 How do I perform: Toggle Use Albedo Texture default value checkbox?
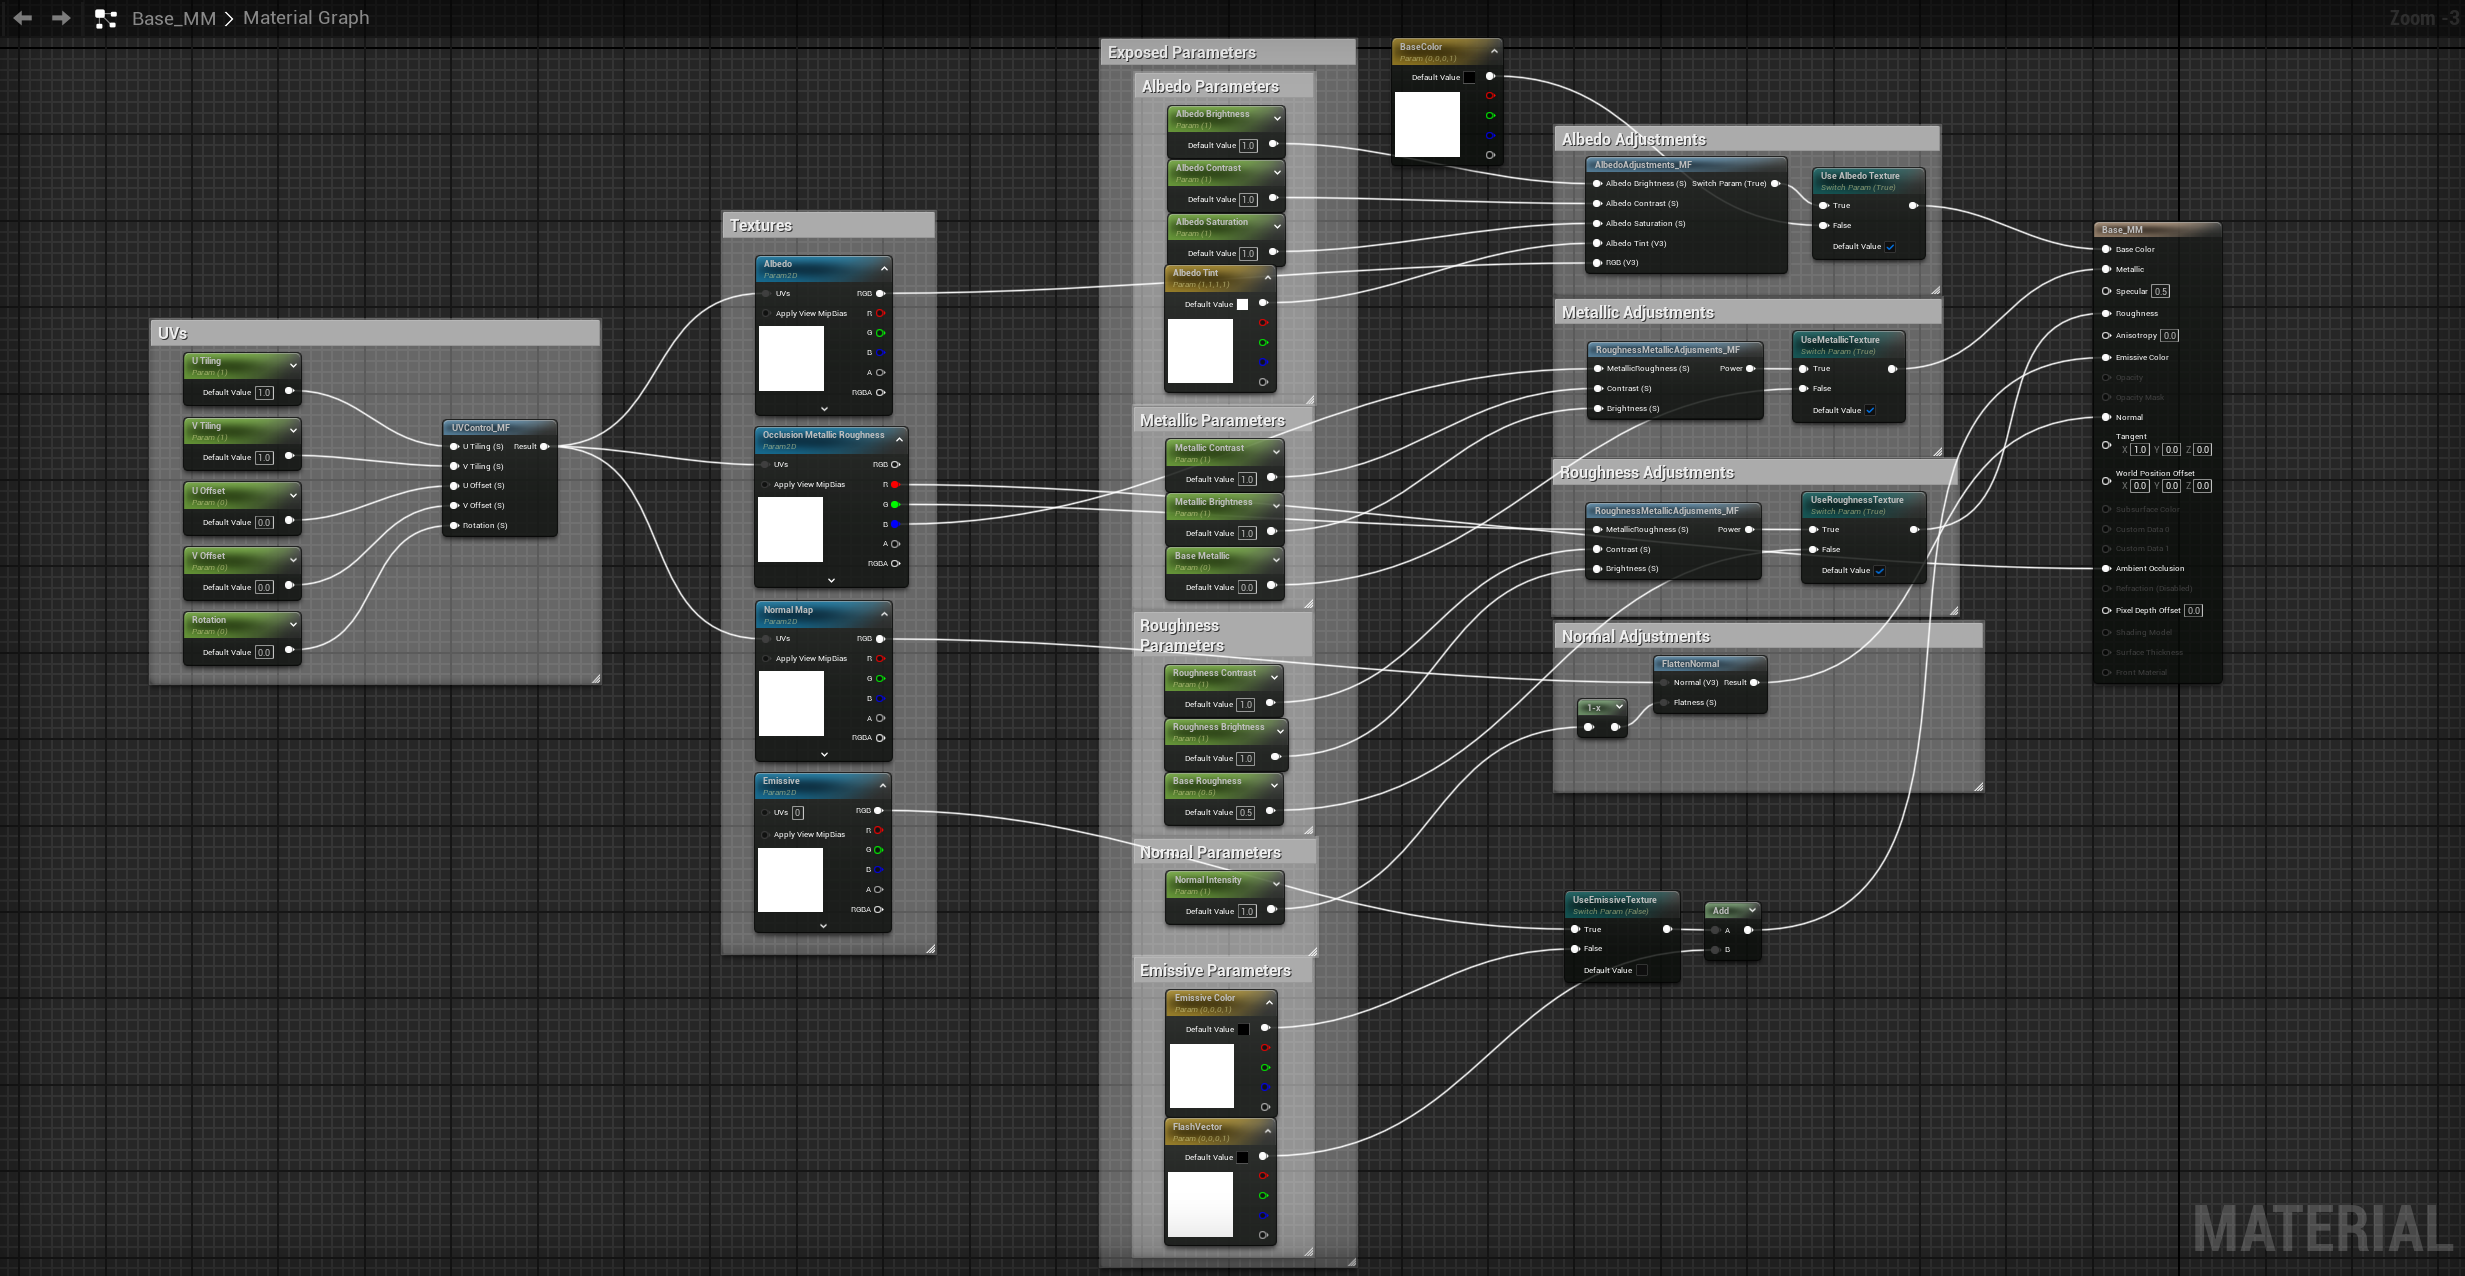(1890, 247)
